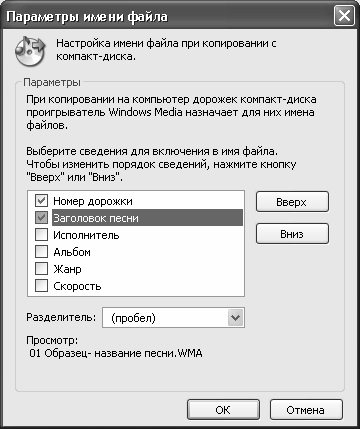Screen dimensions: 360x429
Task: Confirm settings with the OK button
Action: 223,410
